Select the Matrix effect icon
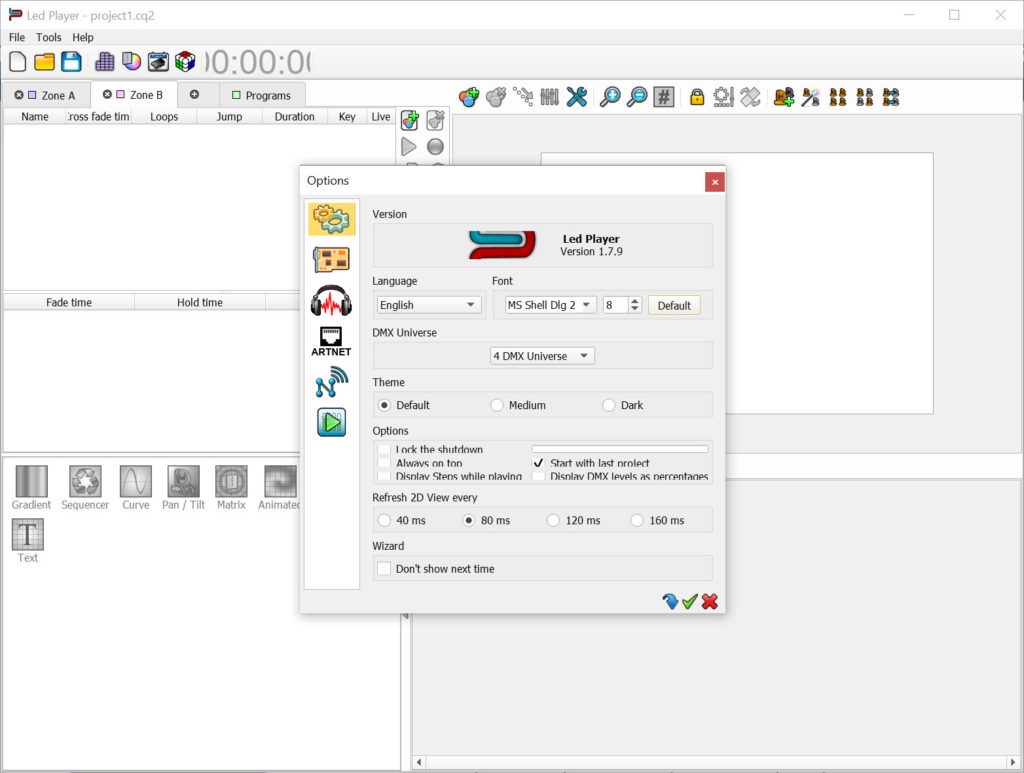1024x773 pixels. pyautogui.click(x=231, y=488)
